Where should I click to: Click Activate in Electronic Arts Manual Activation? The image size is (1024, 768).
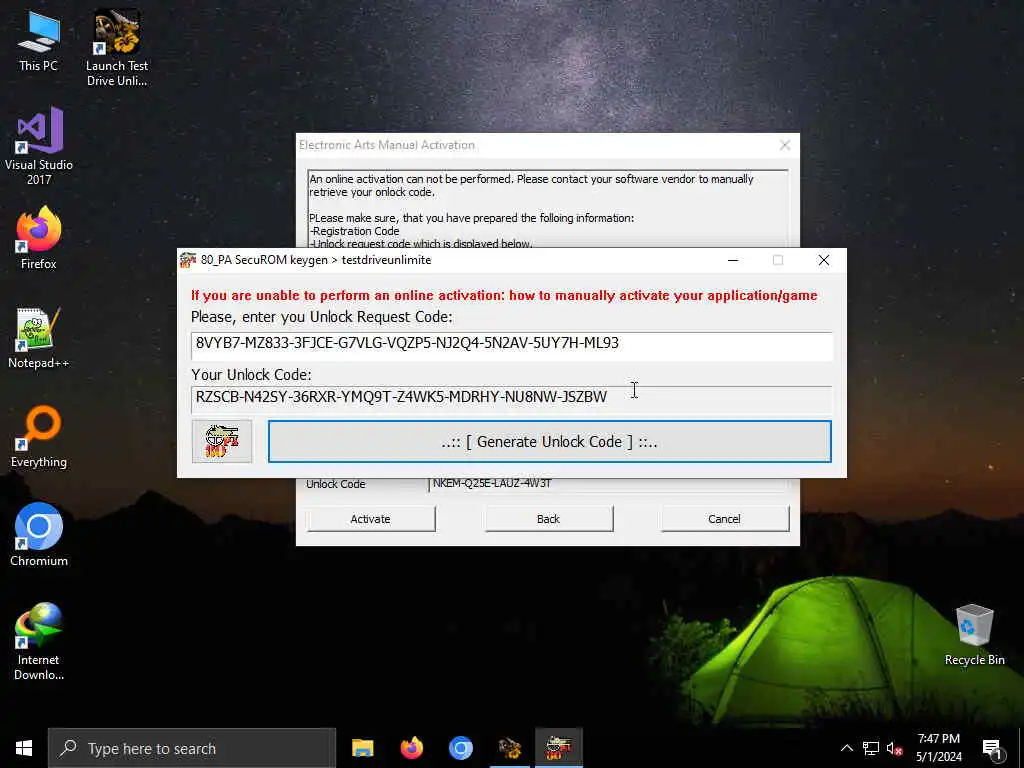point(370,519)
